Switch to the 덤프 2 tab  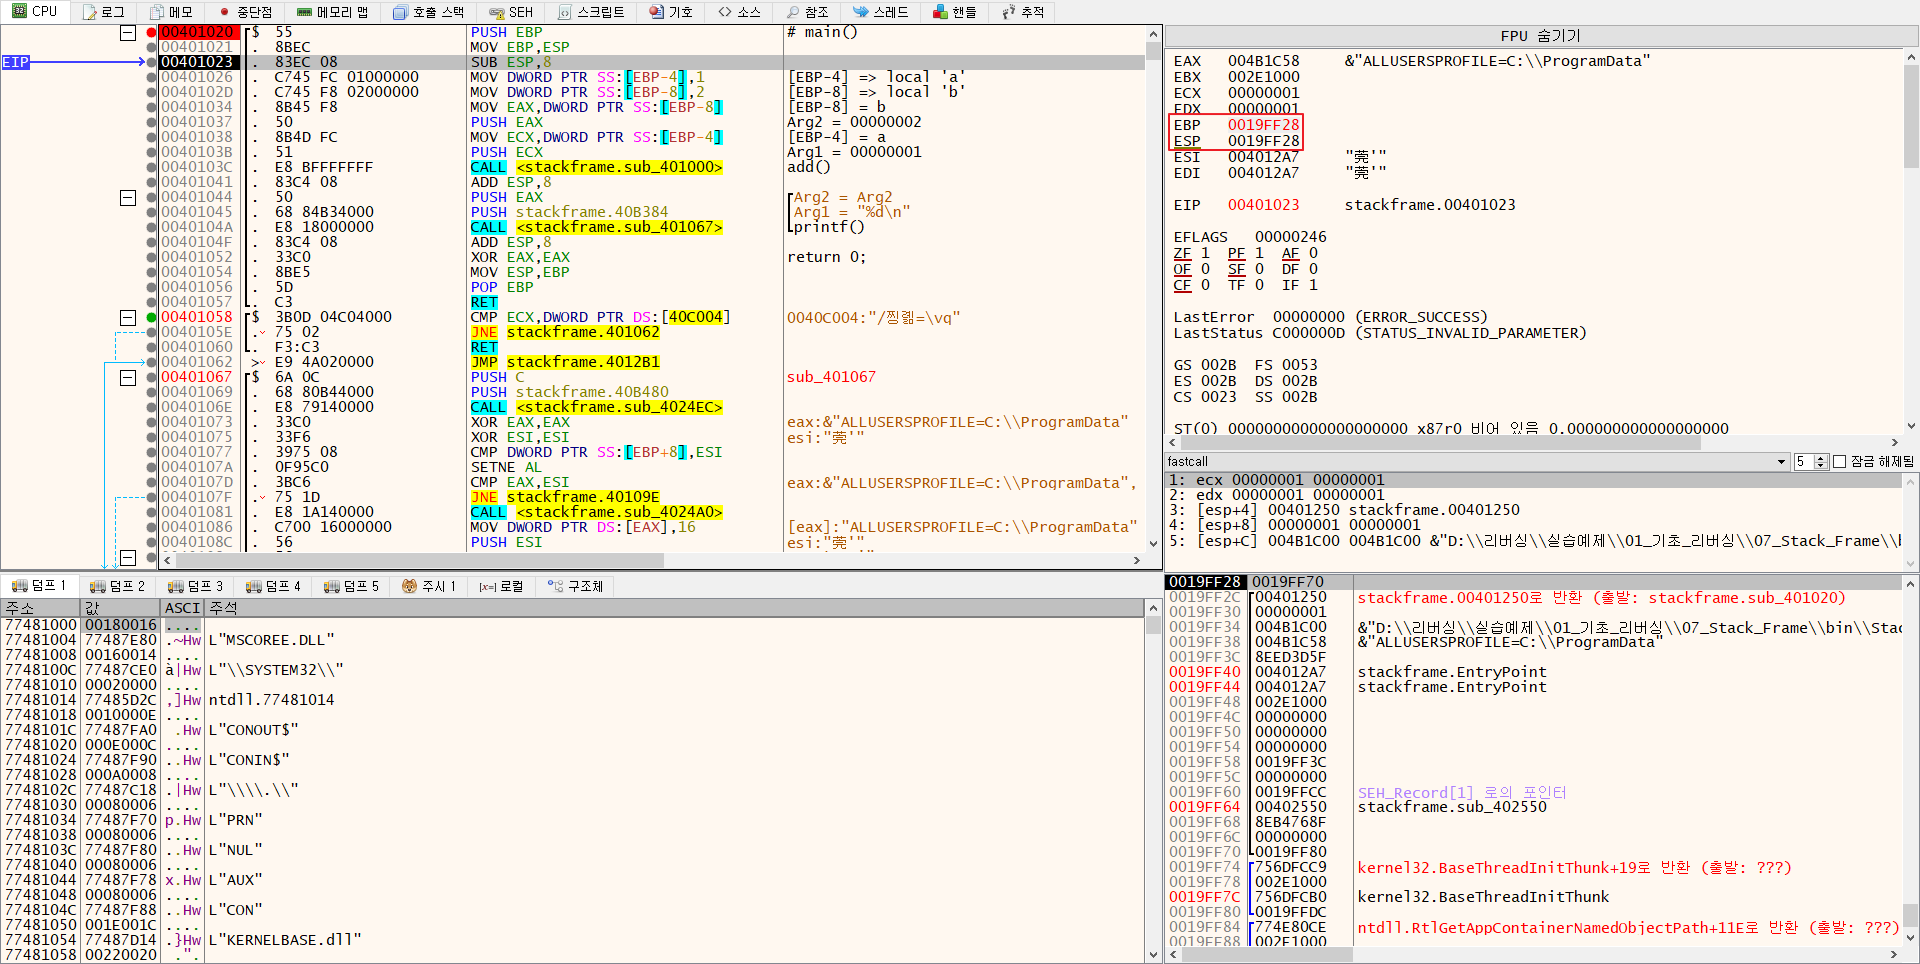pyautogui.click(x=117, y=586)
